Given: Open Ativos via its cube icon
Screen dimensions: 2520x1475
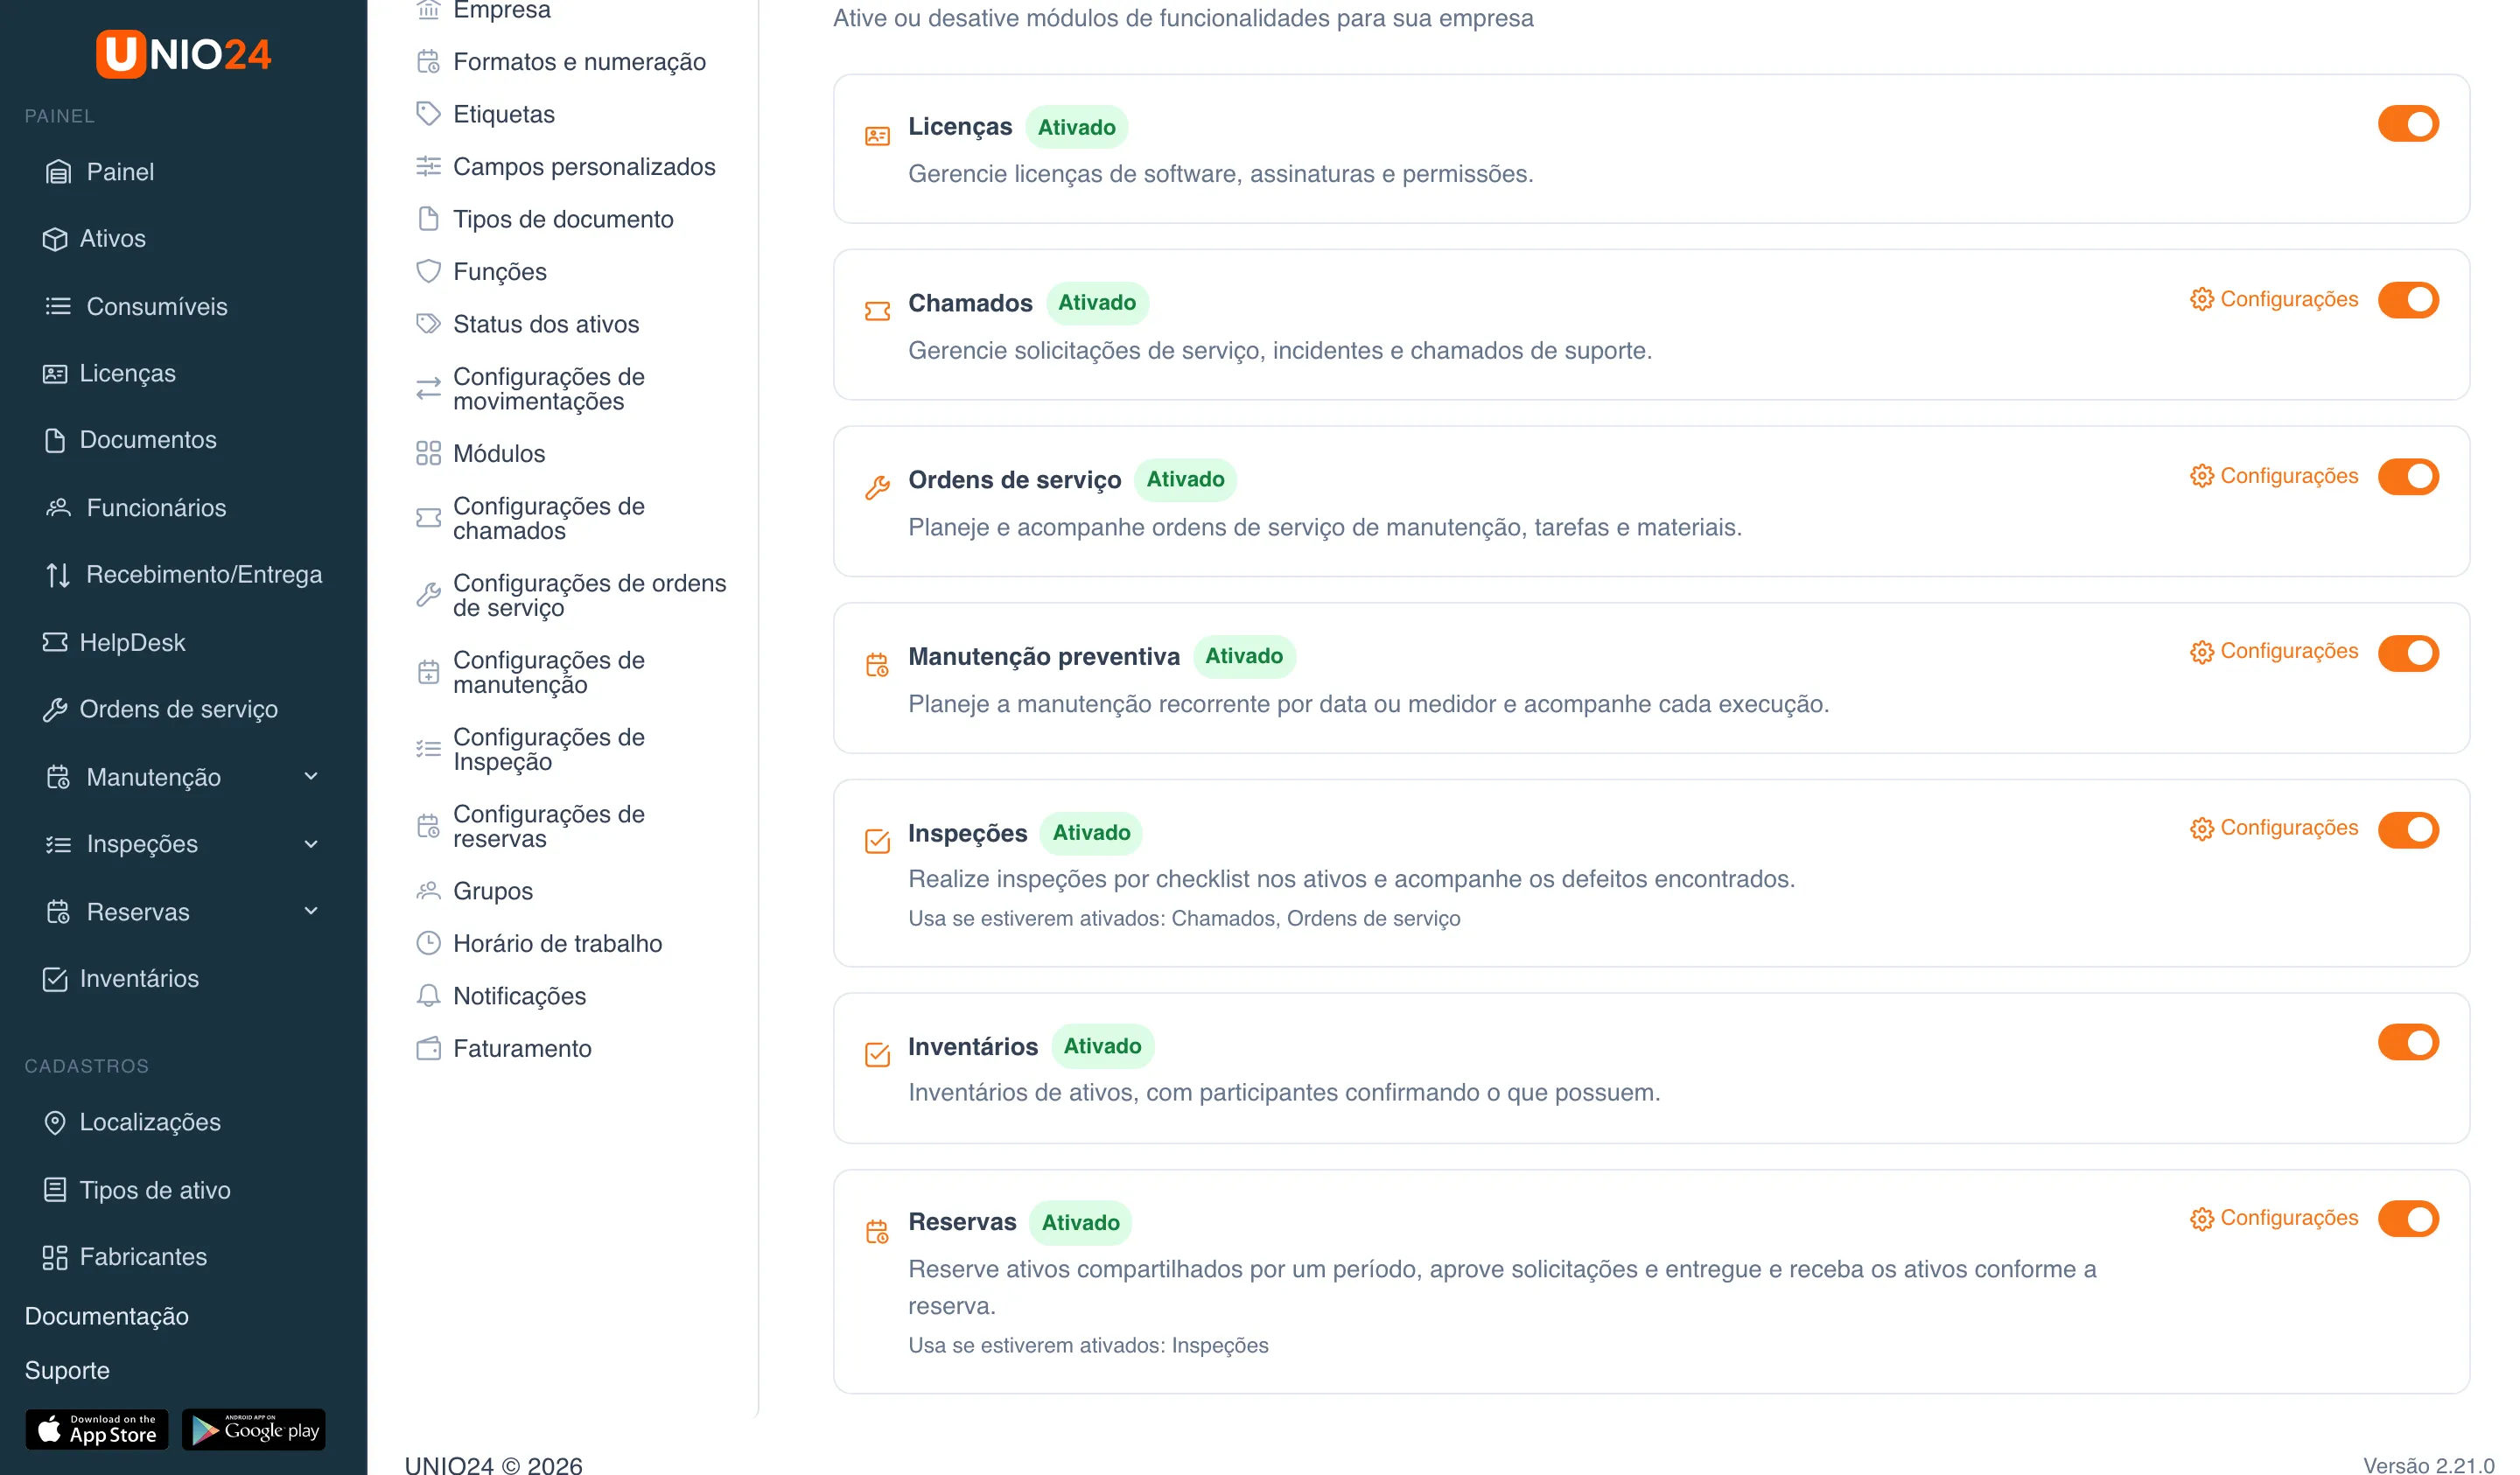Looking at the screenshot, I should 55,239.
